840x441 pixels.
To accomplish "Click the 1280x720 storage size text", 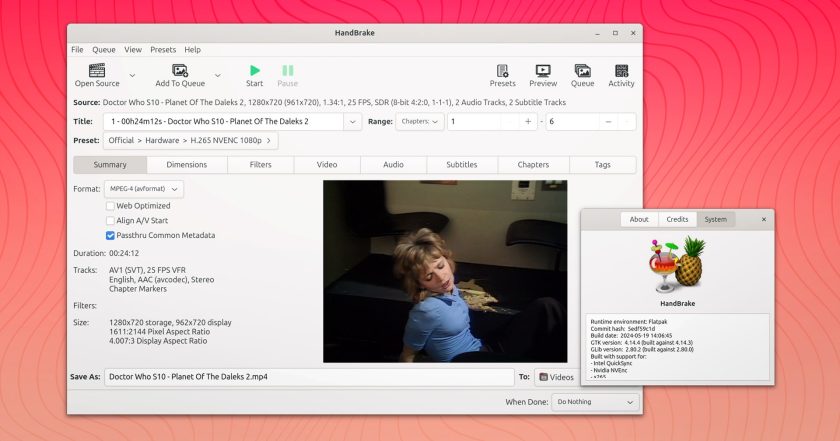I will coord(170,323).
